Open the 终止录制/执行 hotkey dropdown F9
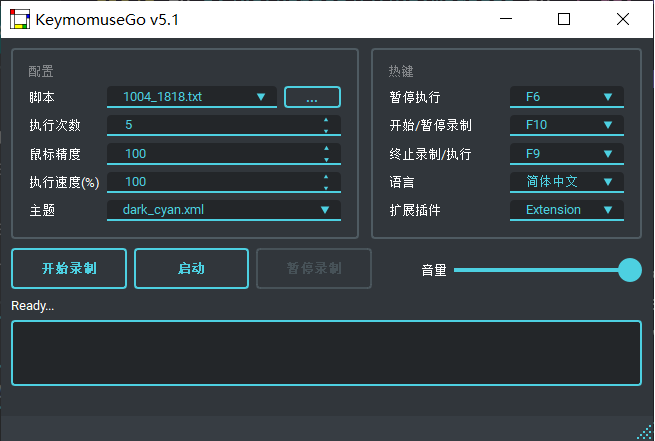 566,154
